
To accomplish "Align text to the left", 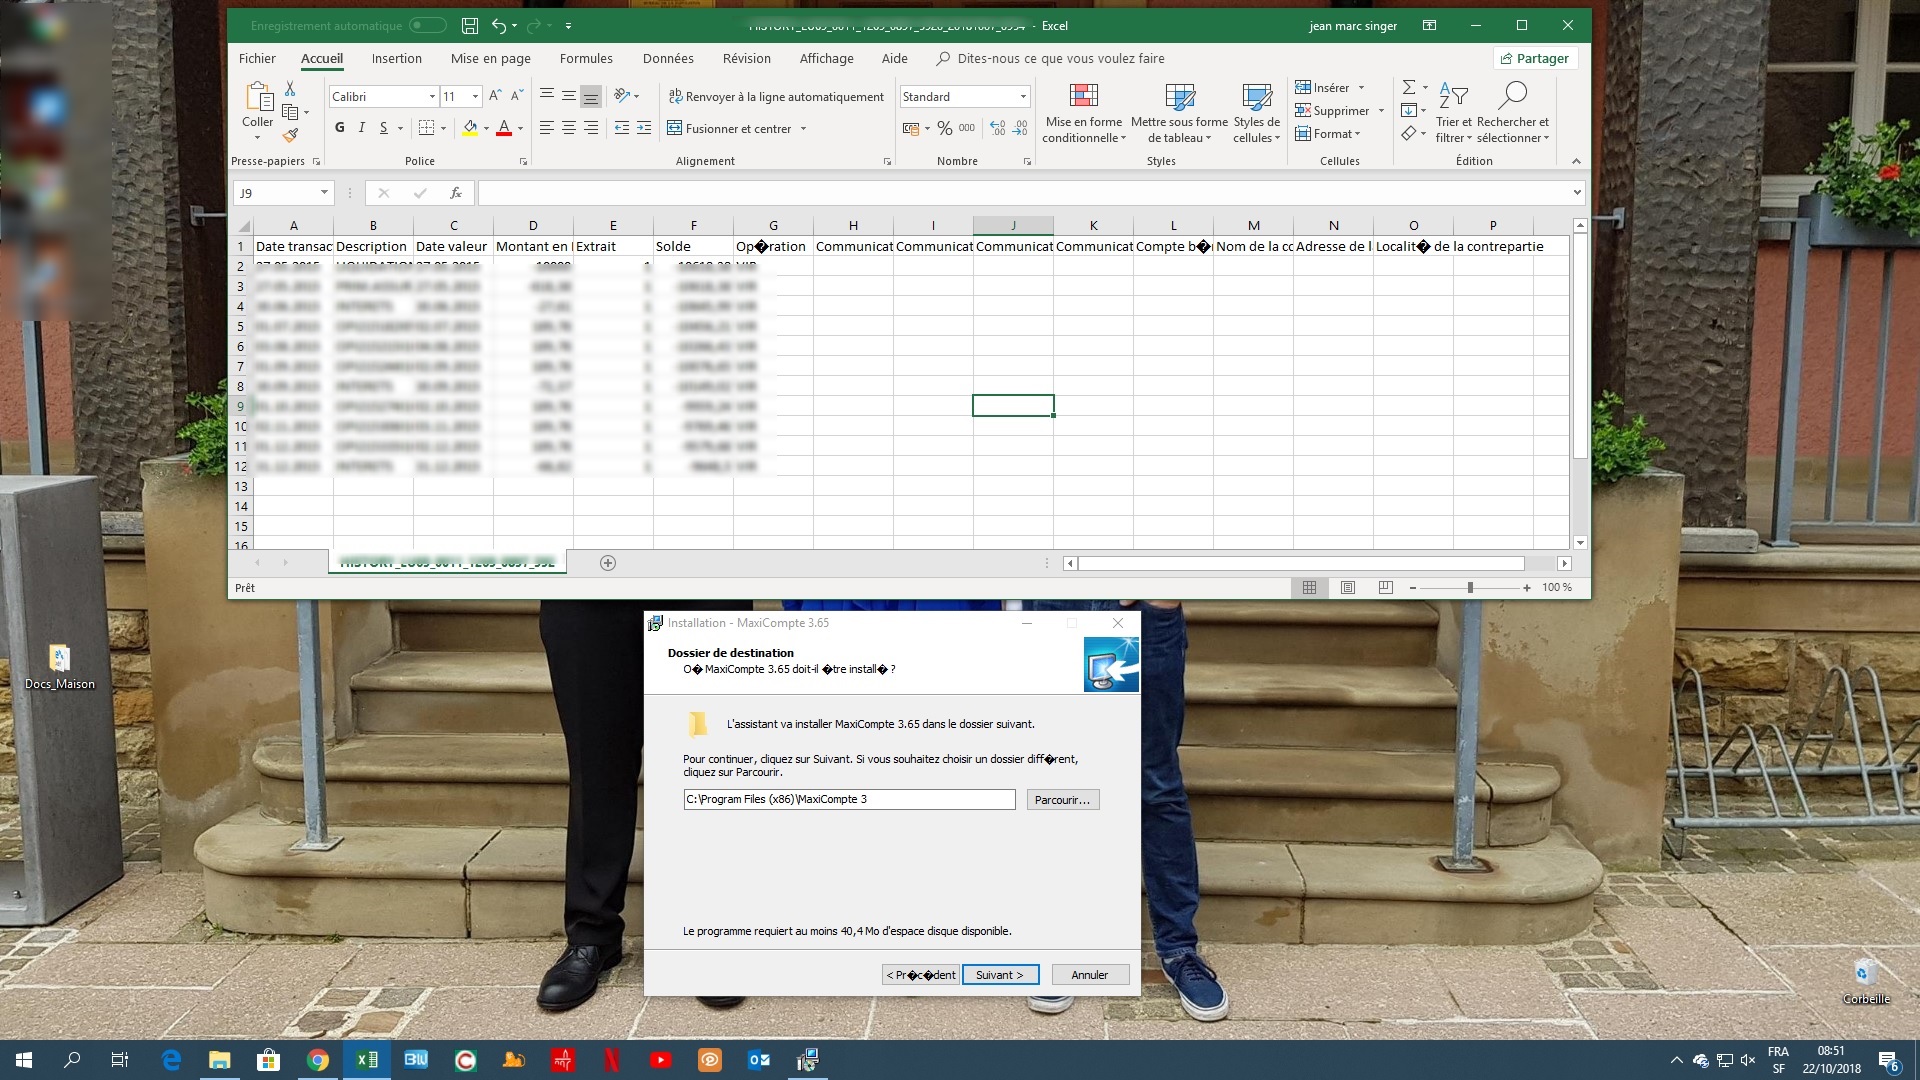I will click(x=547, y=128).
